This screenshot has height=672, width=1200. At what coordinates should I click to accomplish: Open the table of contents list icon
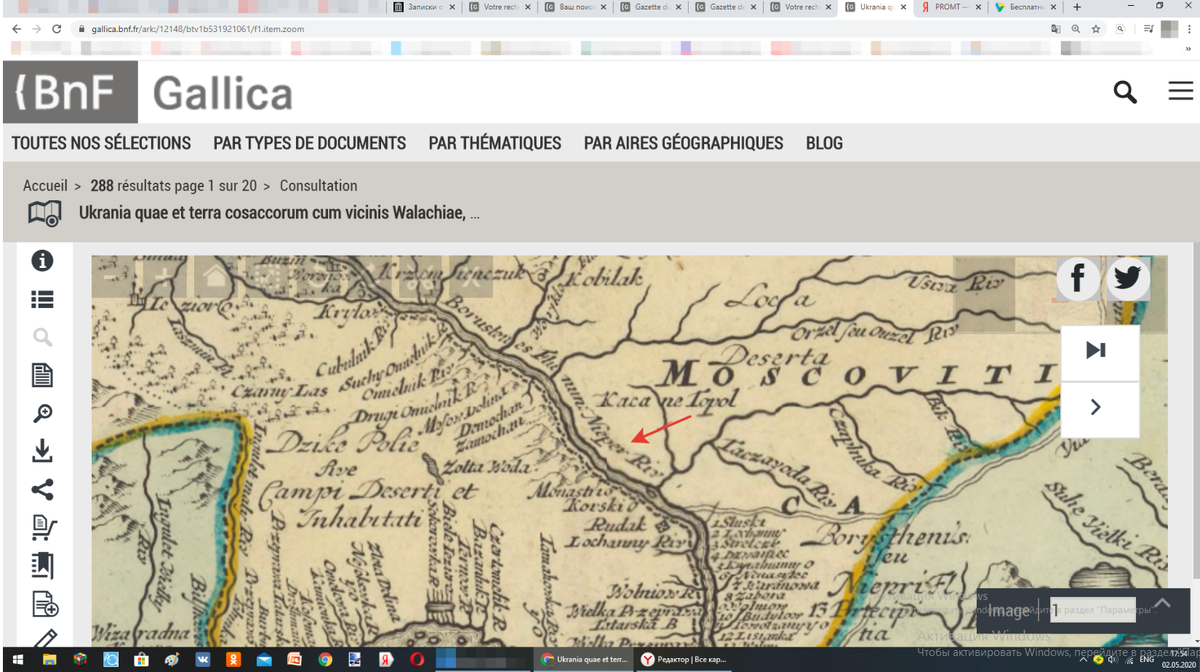[x=42, y=299]
